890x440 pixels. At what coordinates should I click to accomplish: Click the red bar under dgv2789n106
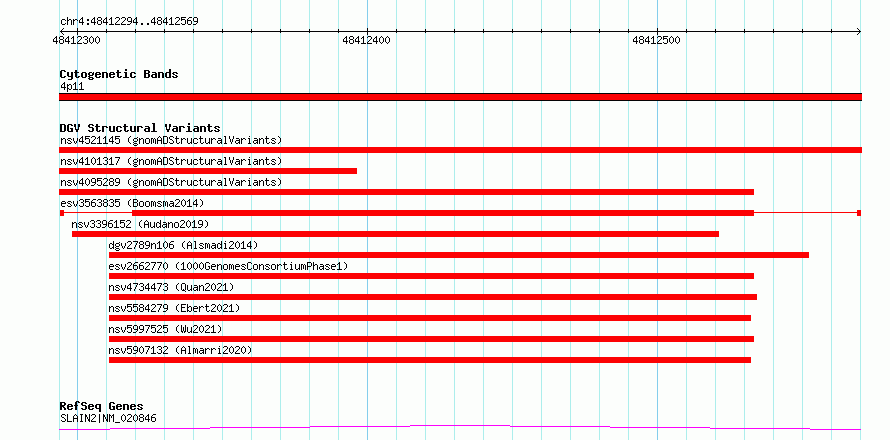click(x=459, y=255)
